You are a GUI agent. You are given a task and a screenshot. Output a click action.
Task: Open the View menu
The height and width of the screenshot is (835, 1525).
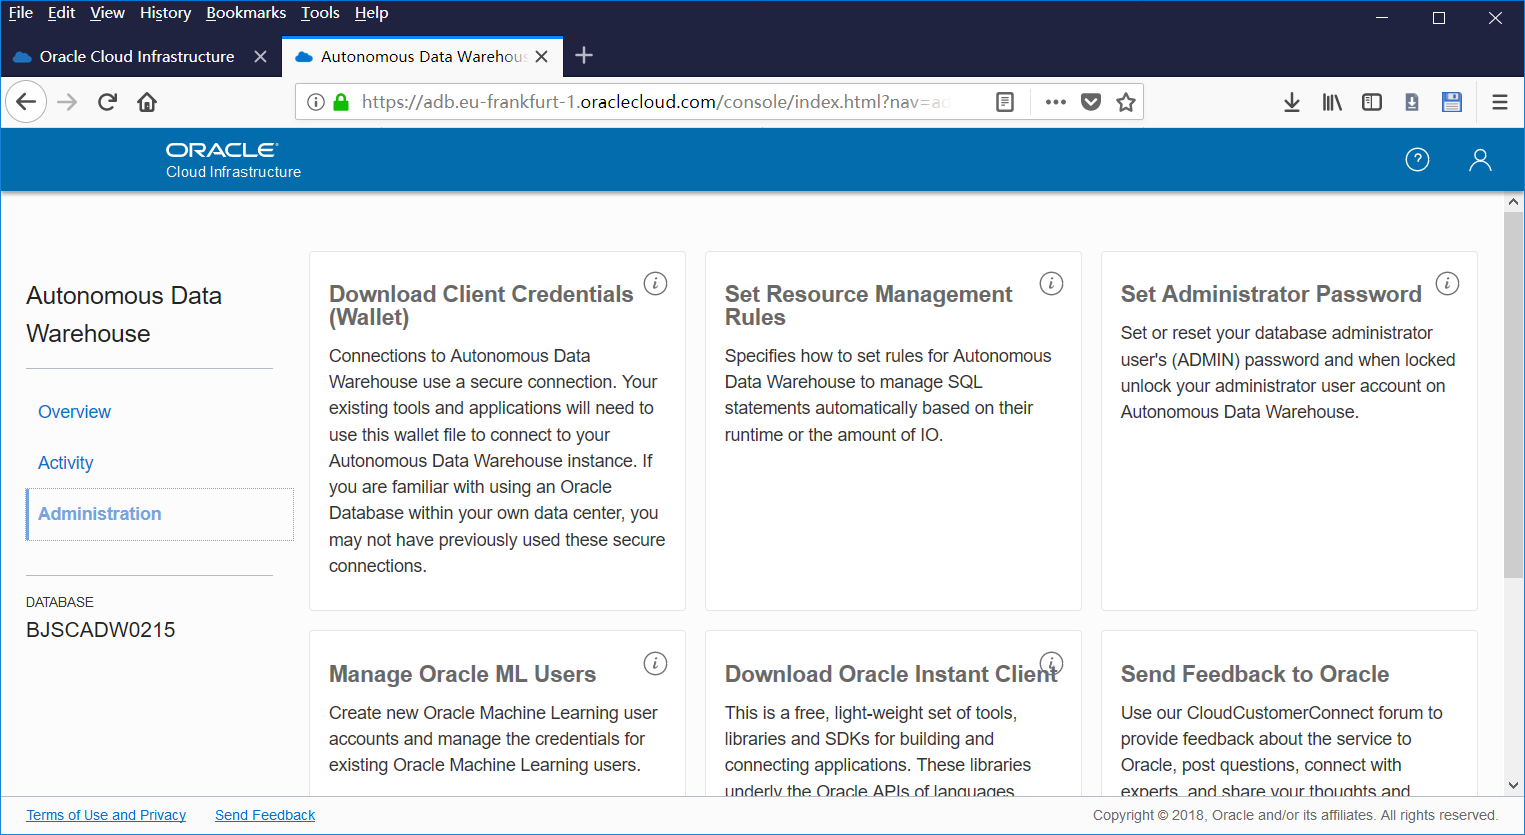[x=107, y=13]
